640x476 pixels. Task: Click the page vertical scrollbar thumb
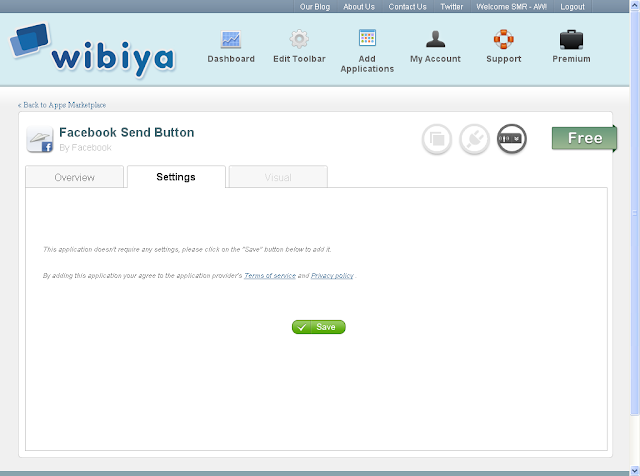tap(635, 214)
